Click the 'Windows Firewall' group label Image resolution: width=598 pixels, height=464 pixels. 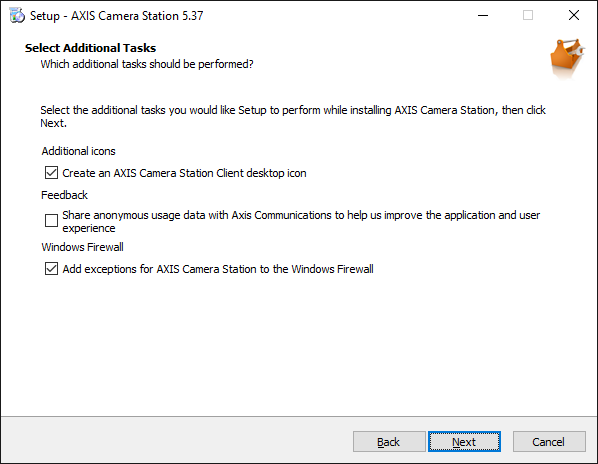[82, 247]
